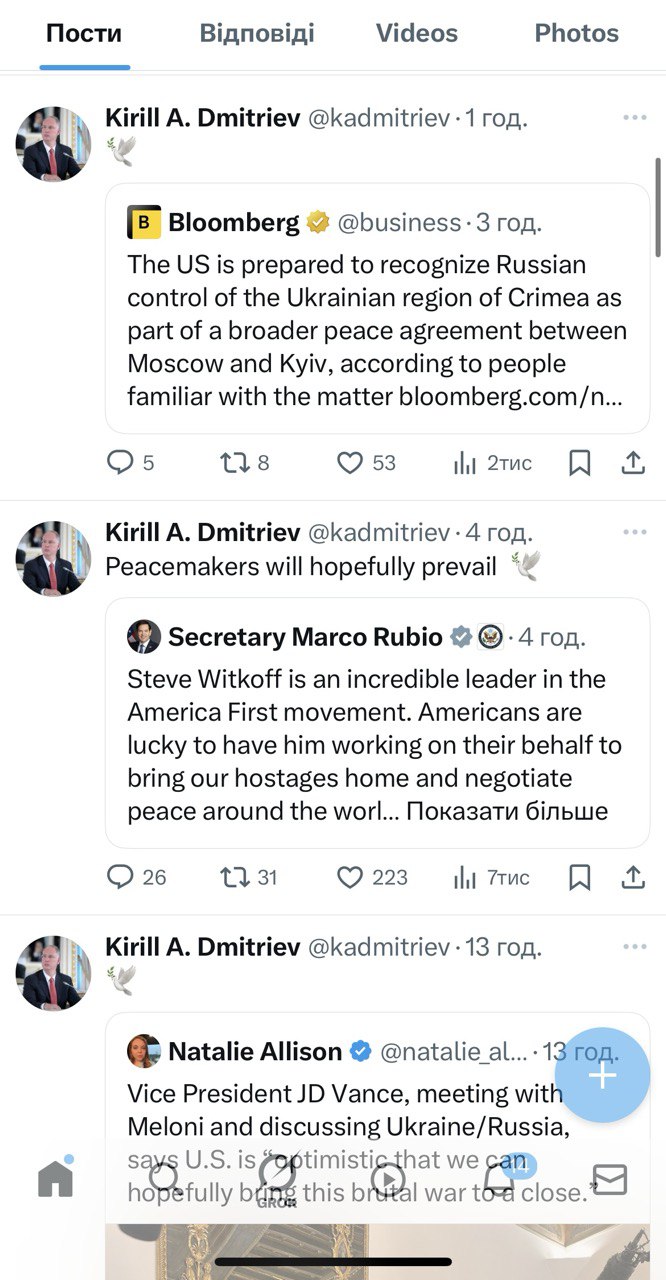Bookmark the "Peacemakers will hopefully prevail" post
This screenshot has width=666, height=1280.
[x=579, y=877]
